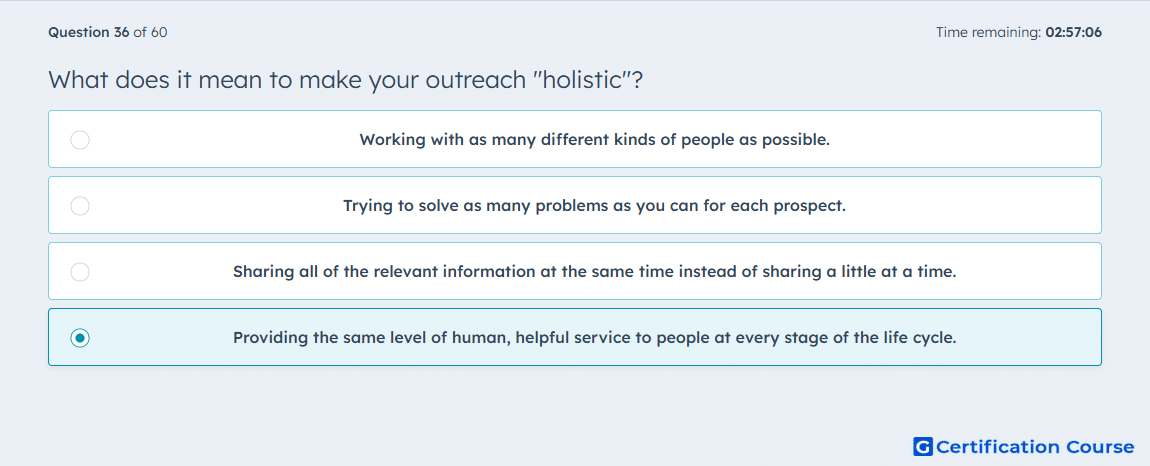The width and height of the screenshot is (1150, 466).
Task: Click the "Time remaining:" label
Action: 989,32
